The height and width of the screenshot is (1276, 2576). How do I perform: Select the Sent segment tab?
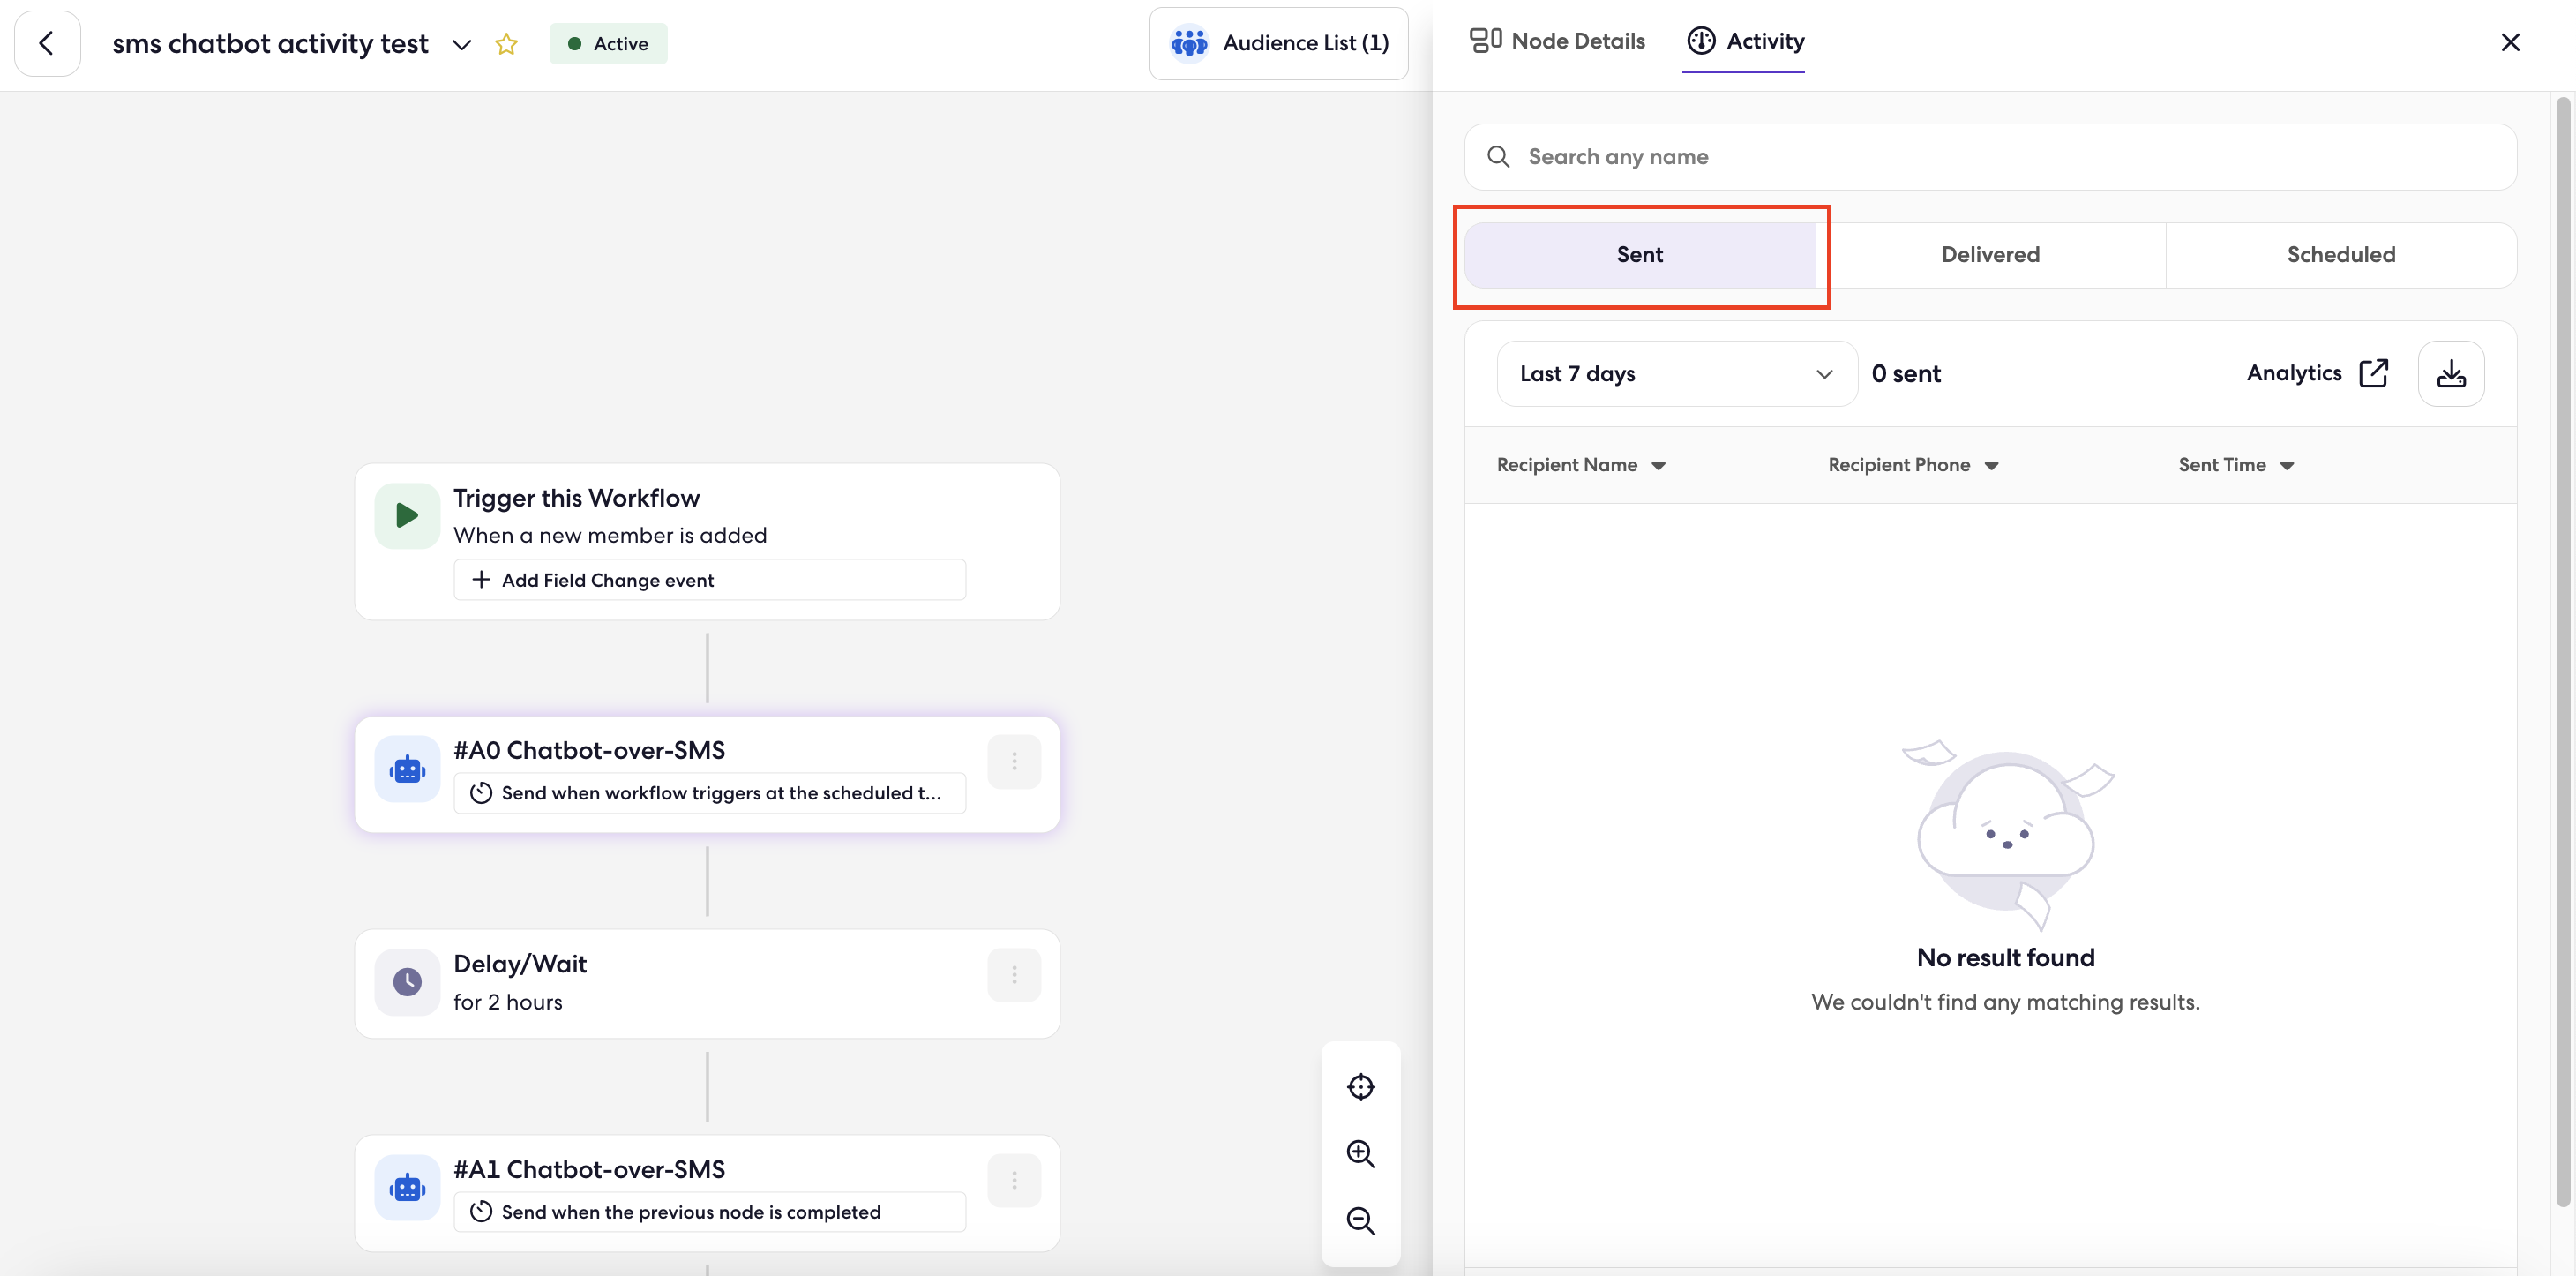[1640, 255]
